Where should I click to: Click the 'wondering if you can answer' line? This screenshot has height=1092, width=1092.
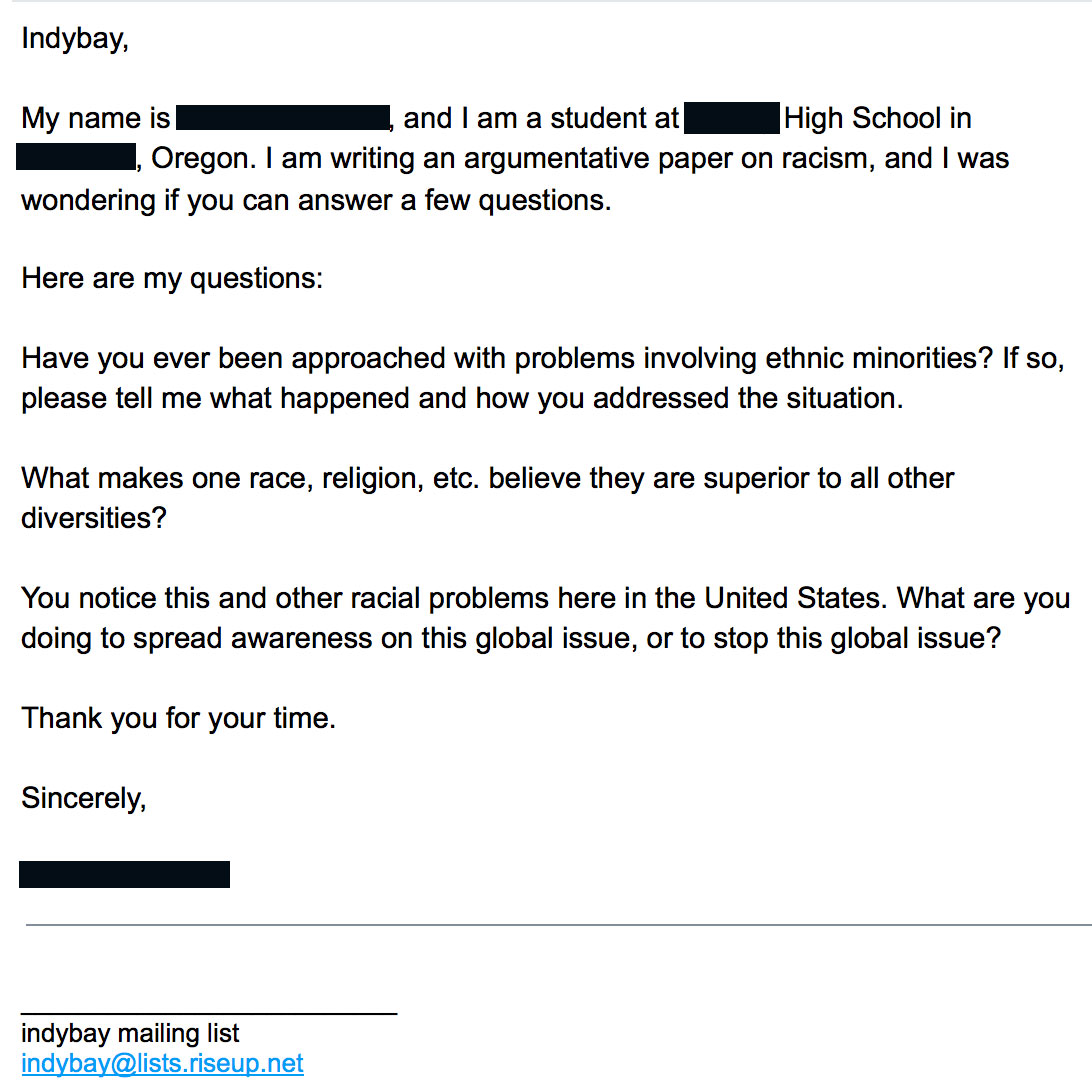click(x=316, y=201)
